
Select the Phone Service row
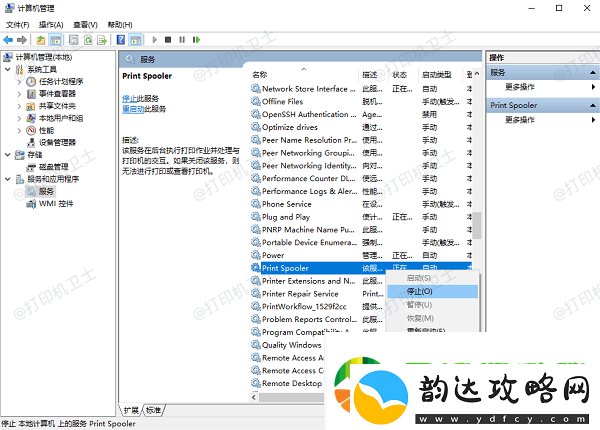coord(361,204)
